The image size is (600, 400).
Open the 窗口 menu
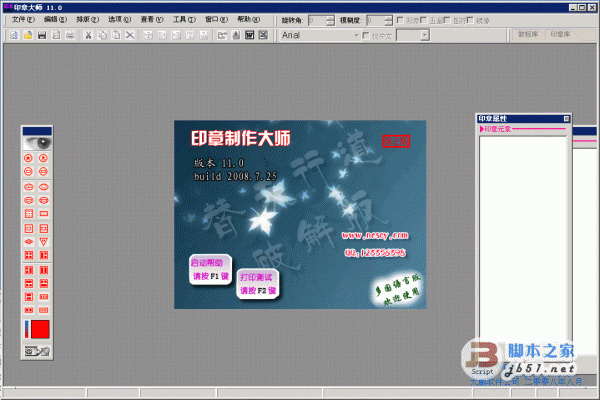[x=216, y=20]
